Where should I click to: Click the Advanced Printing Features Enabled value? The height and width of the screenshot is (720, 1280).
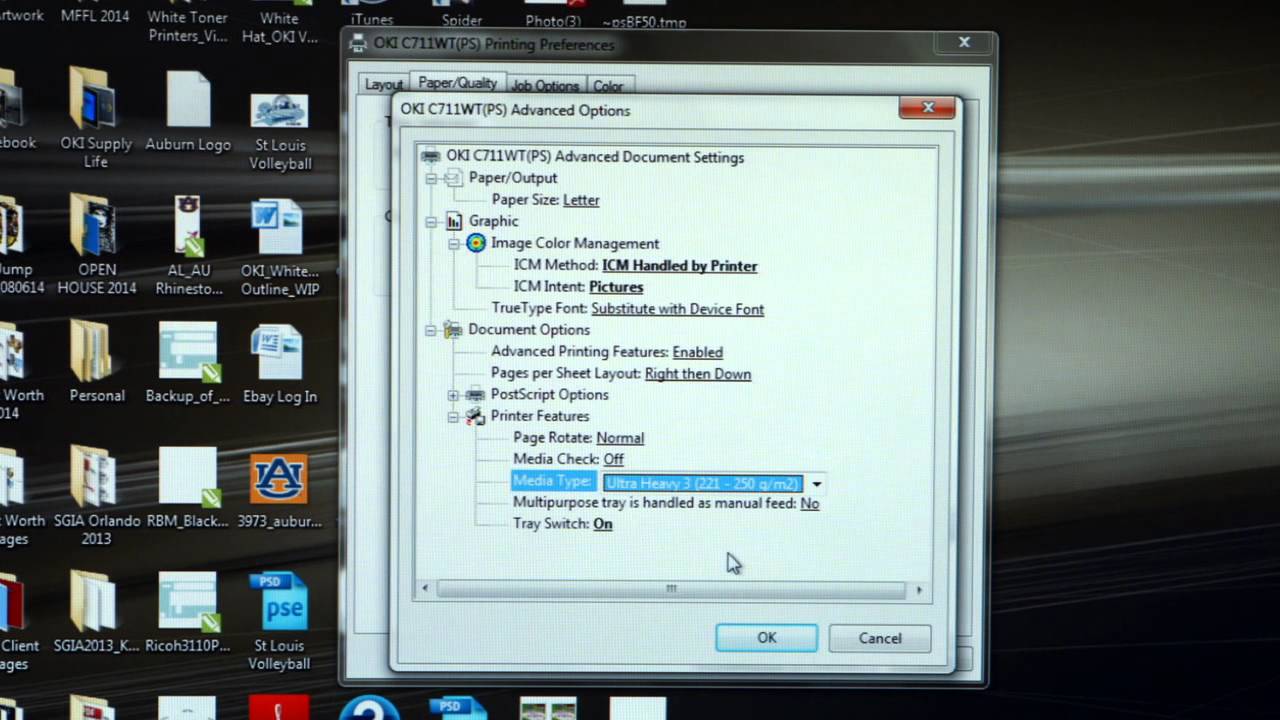pyautogui.click(x=698, y=352)
